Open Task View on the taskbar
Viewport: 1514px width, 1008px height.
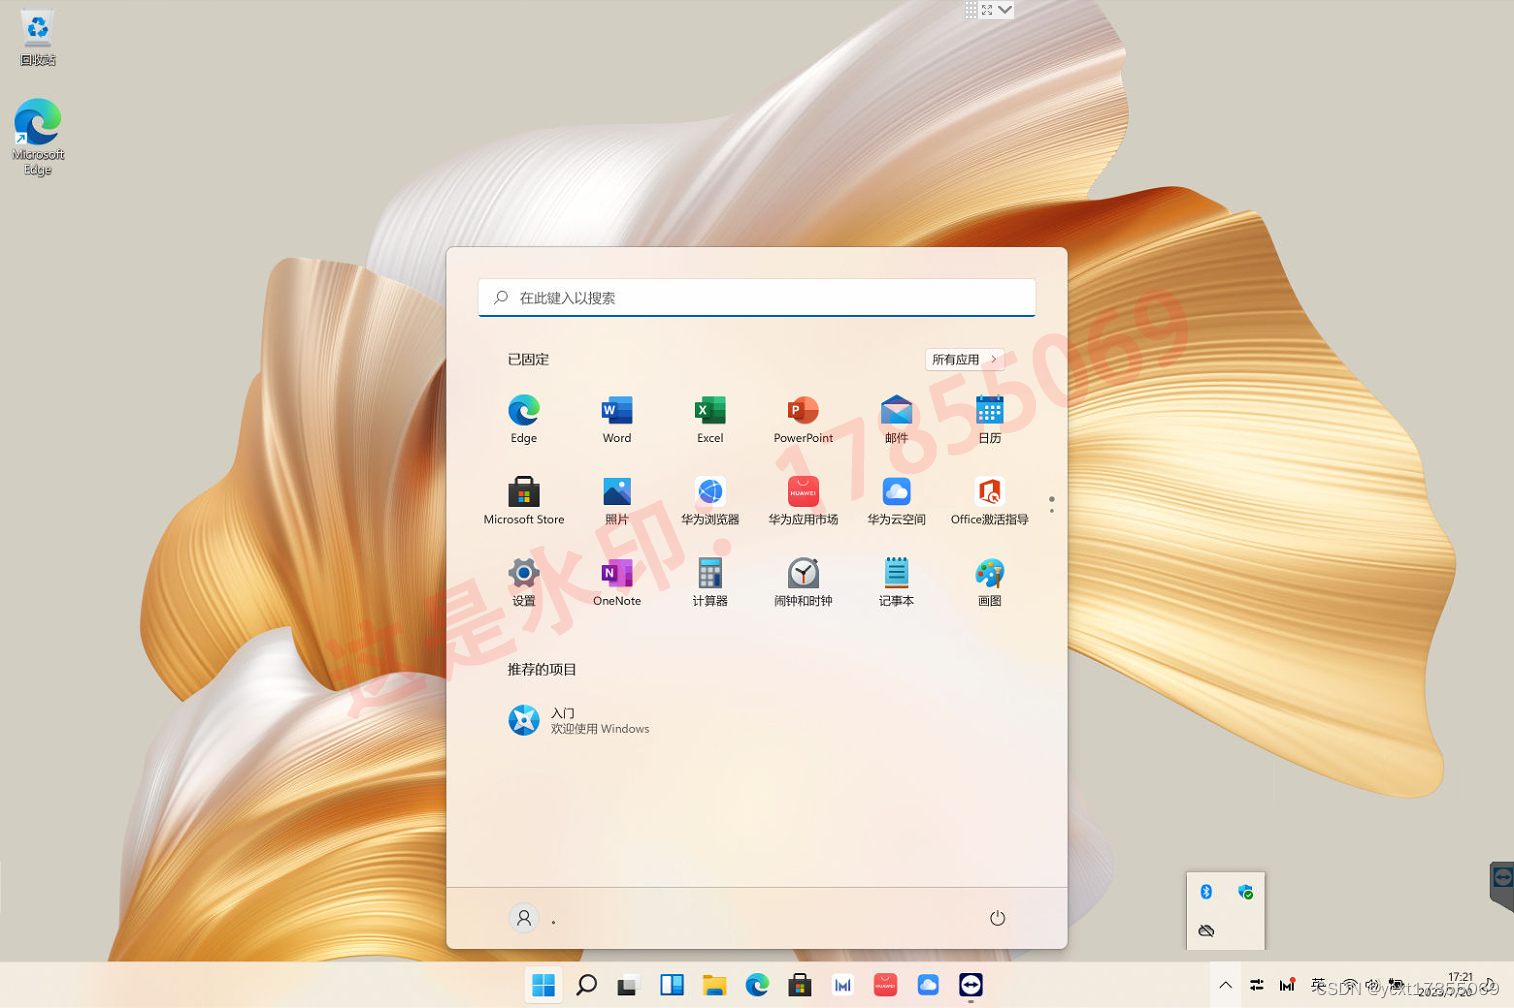click(x=628, y=985)
